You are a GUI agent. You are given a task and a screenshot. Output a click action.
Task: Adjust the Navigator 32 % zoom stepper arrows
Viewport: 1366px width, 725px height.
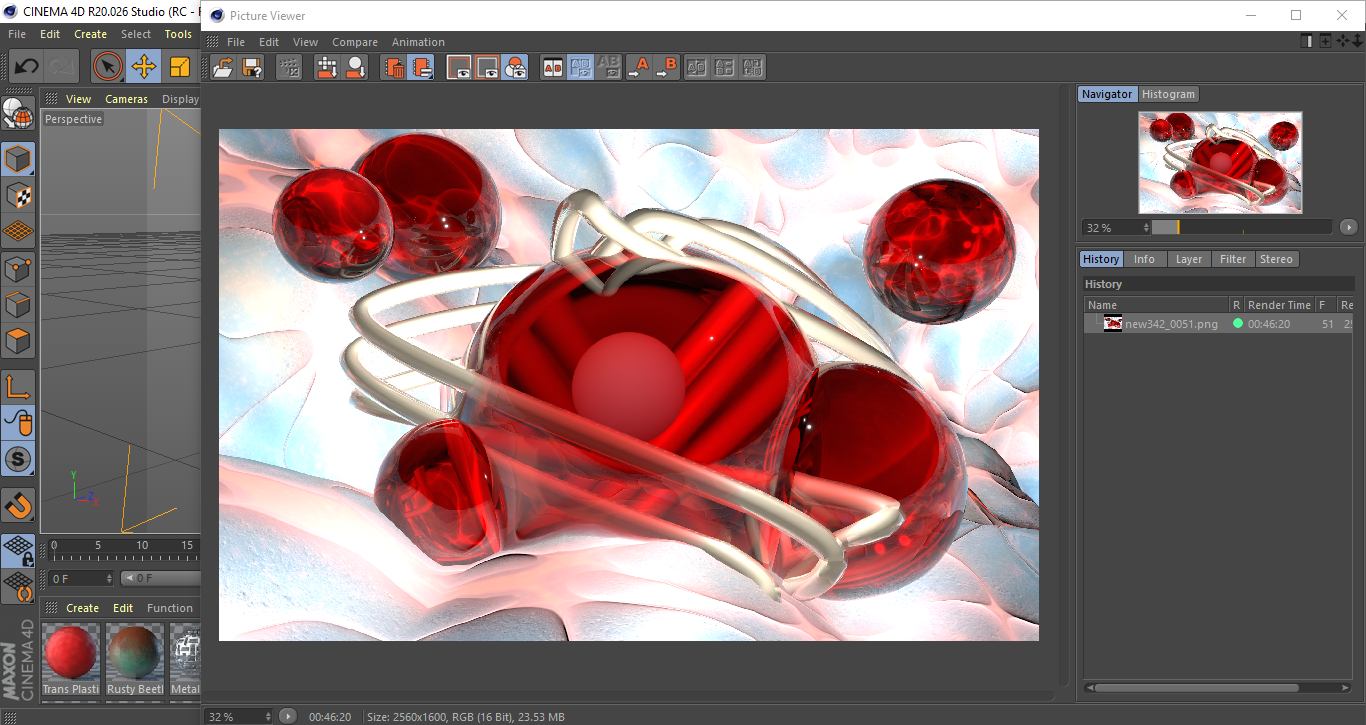click(1146, 228)
